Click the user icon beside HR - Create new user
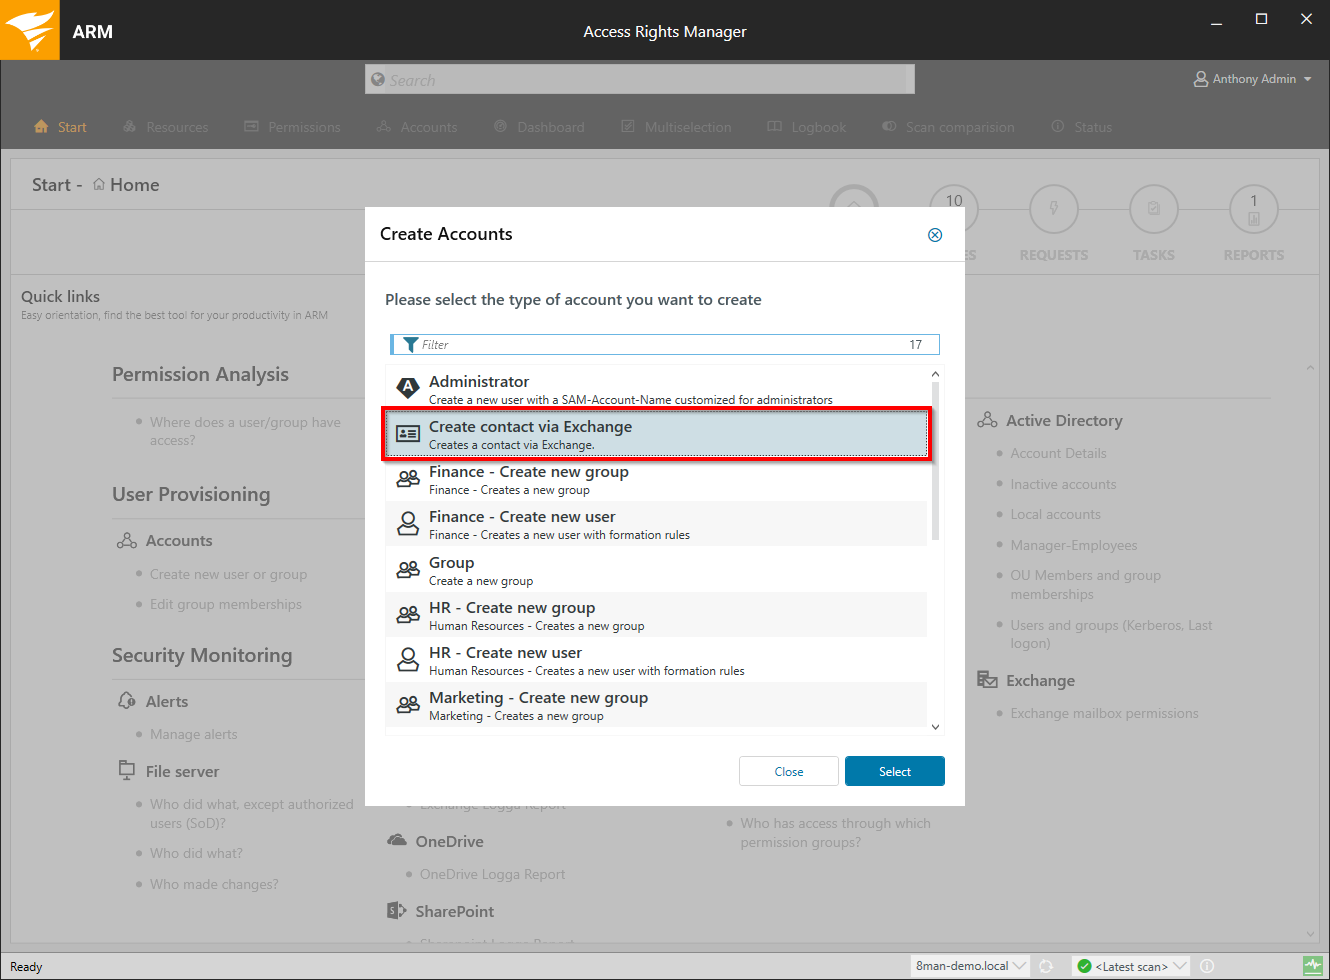The height and width of the screenshot is (980, 1330). 407,659
